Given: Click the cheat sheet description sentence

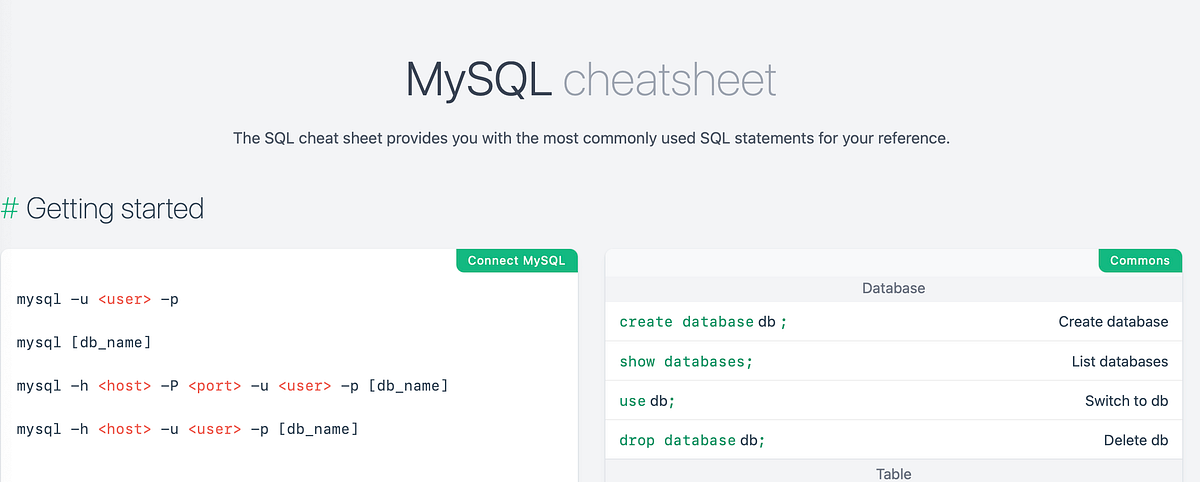Looking at the screenshot, I should [x=591, y=138].
